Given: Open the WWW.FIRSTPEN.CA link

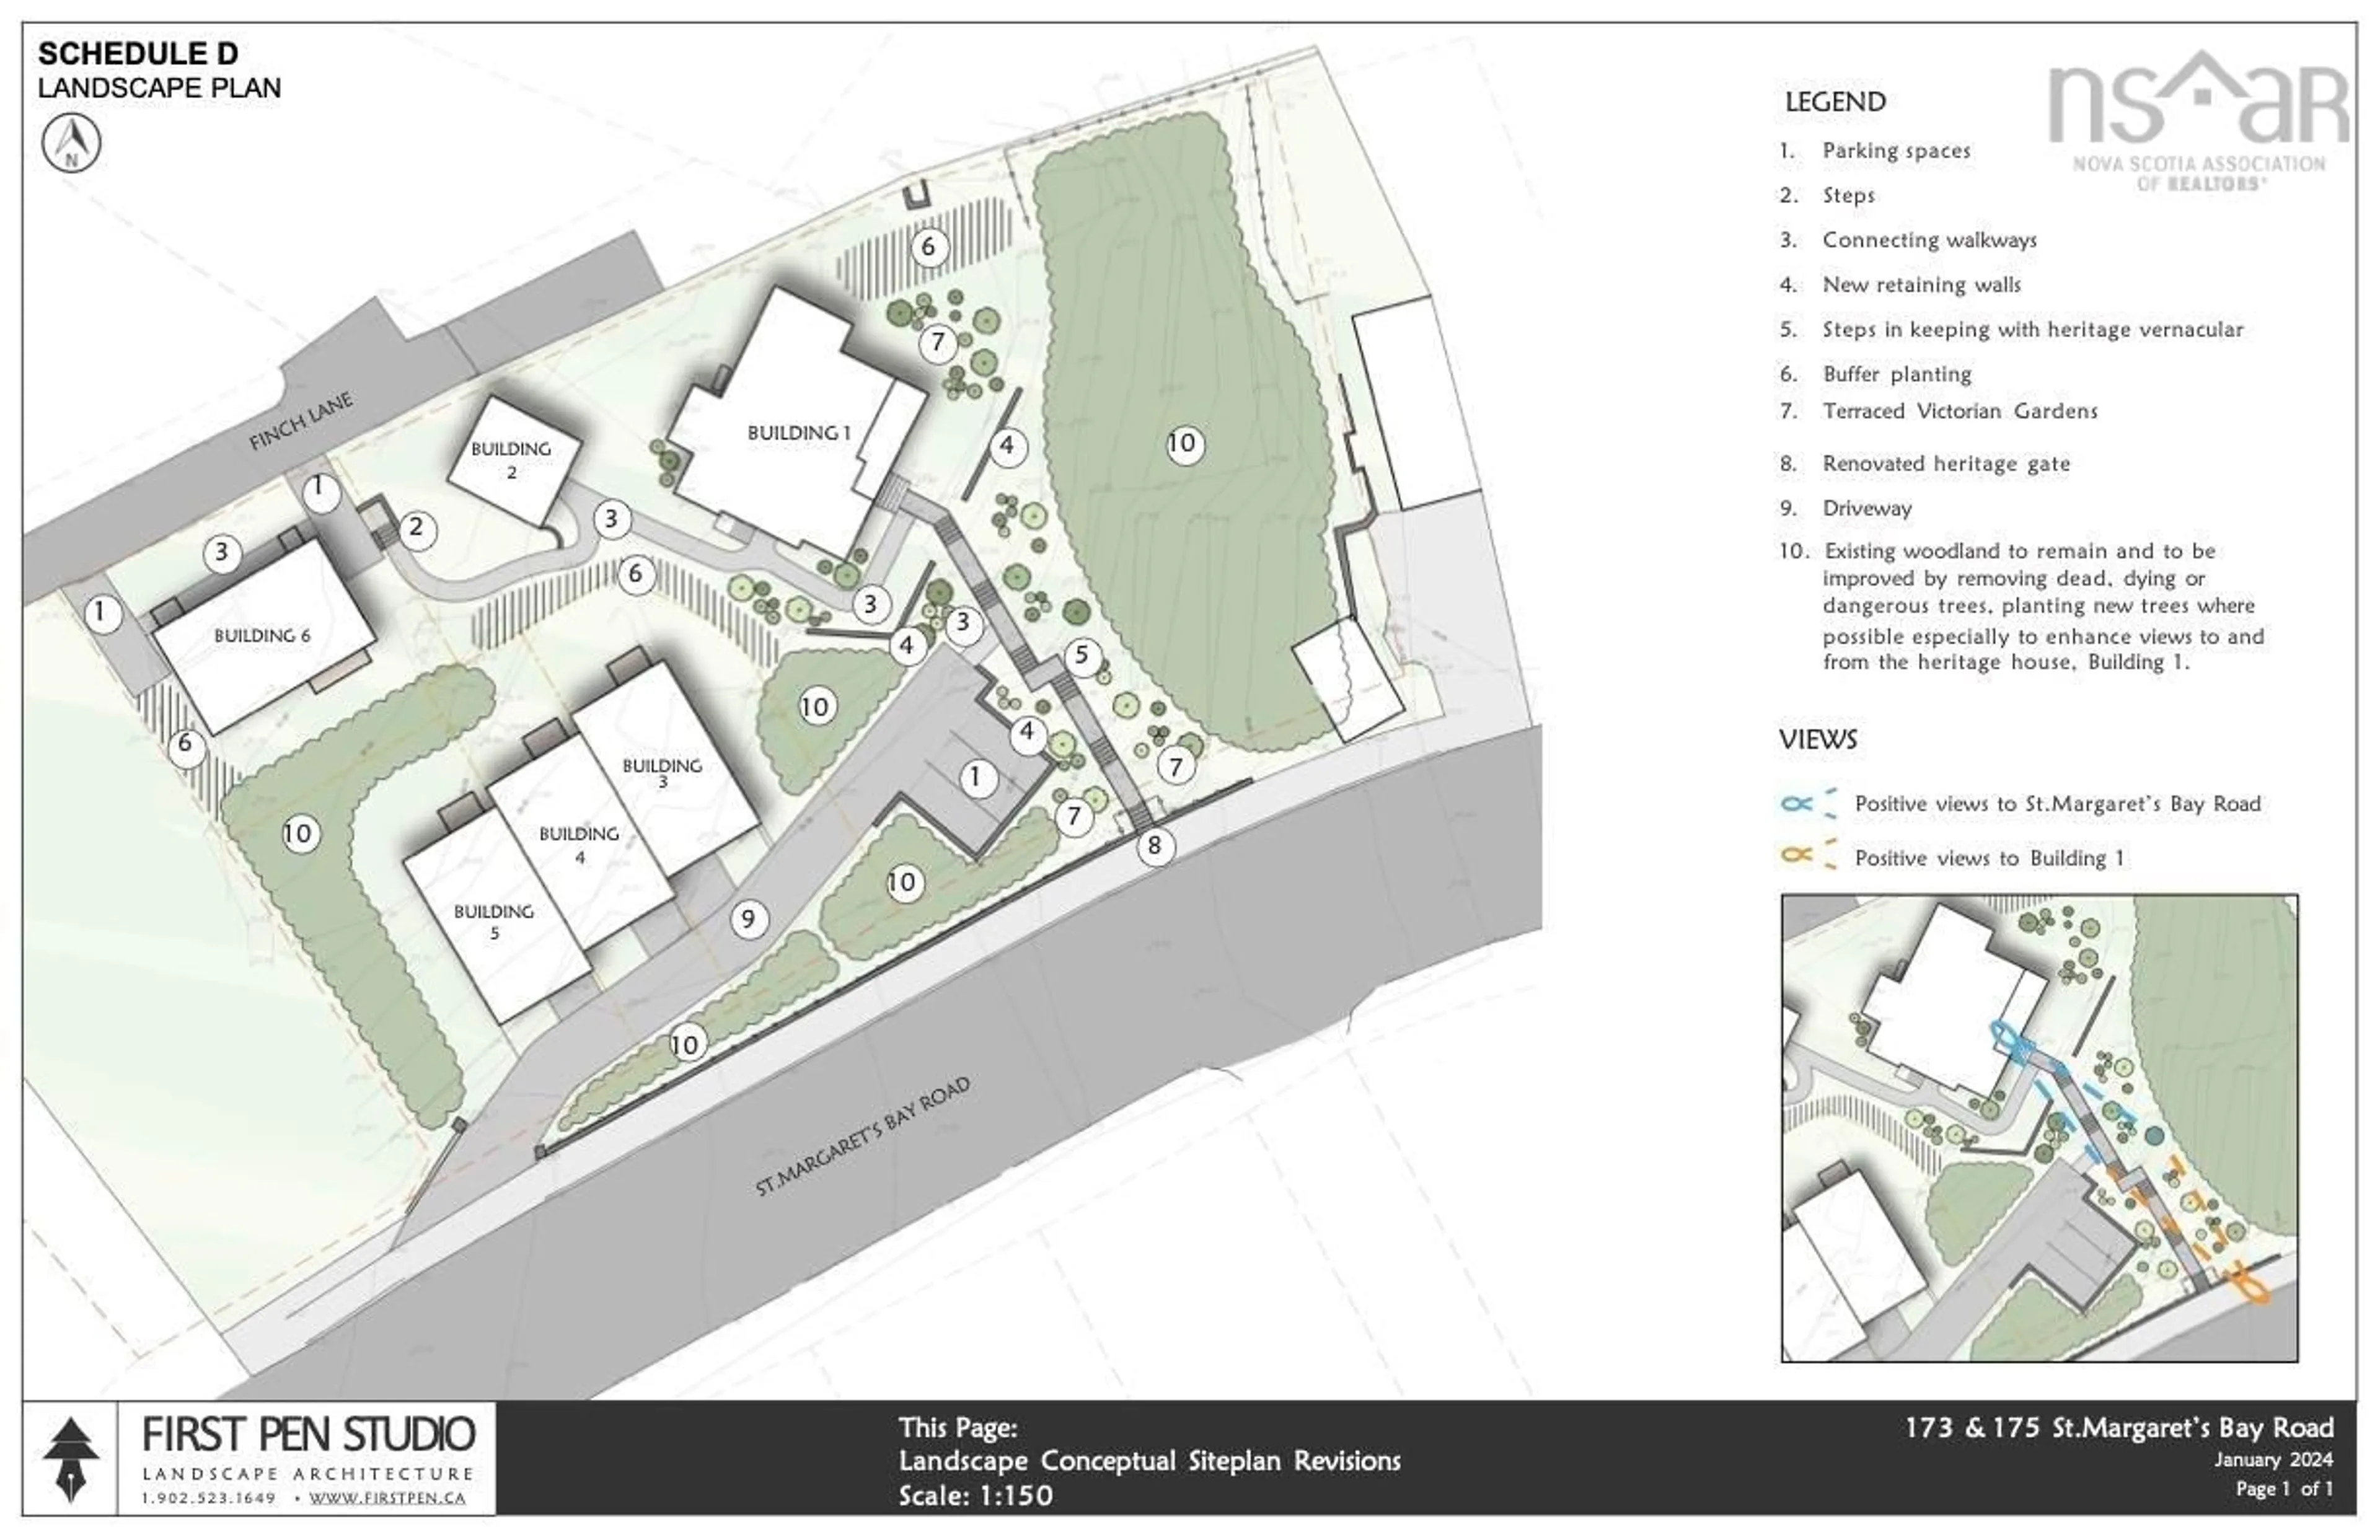Looking at the screenshot, I should 387,1498.
